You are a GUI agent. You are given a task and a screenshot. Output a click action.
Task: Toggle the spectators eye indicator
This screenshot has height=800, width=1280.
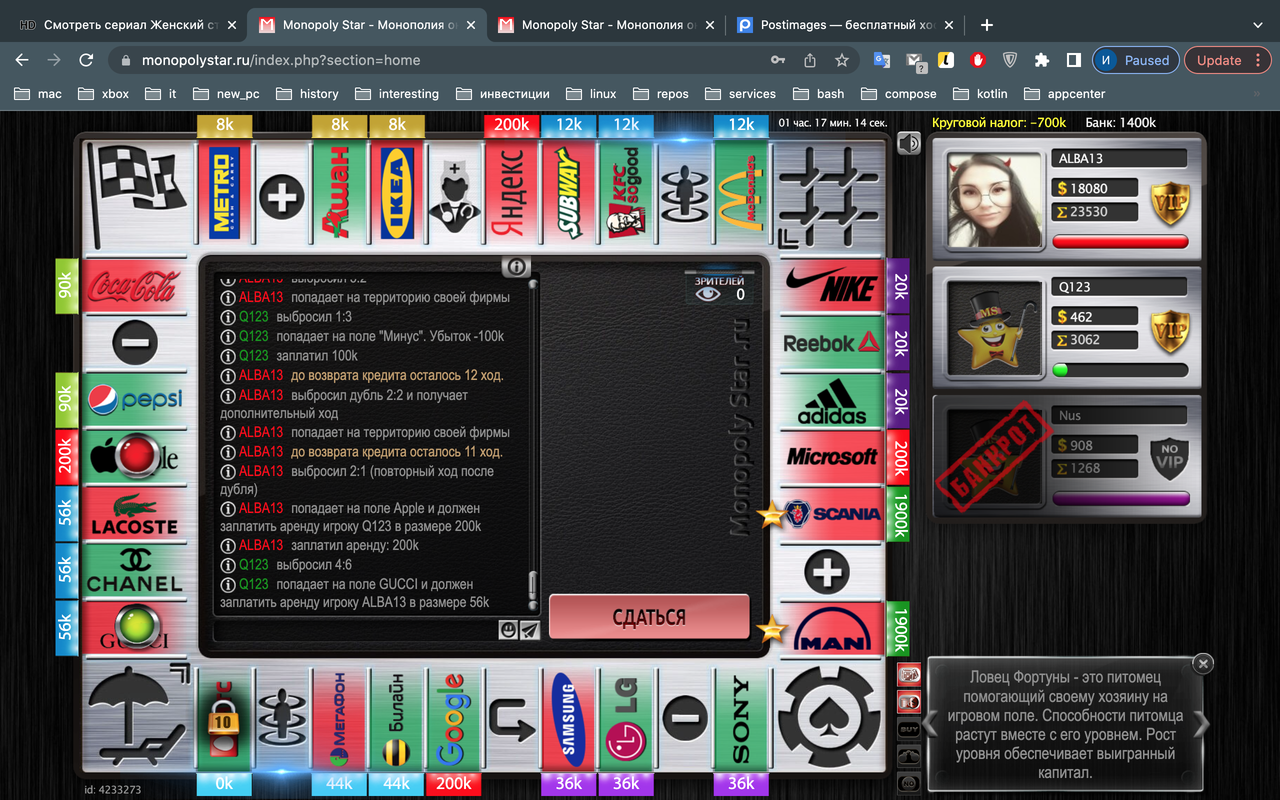pos(708,294)
